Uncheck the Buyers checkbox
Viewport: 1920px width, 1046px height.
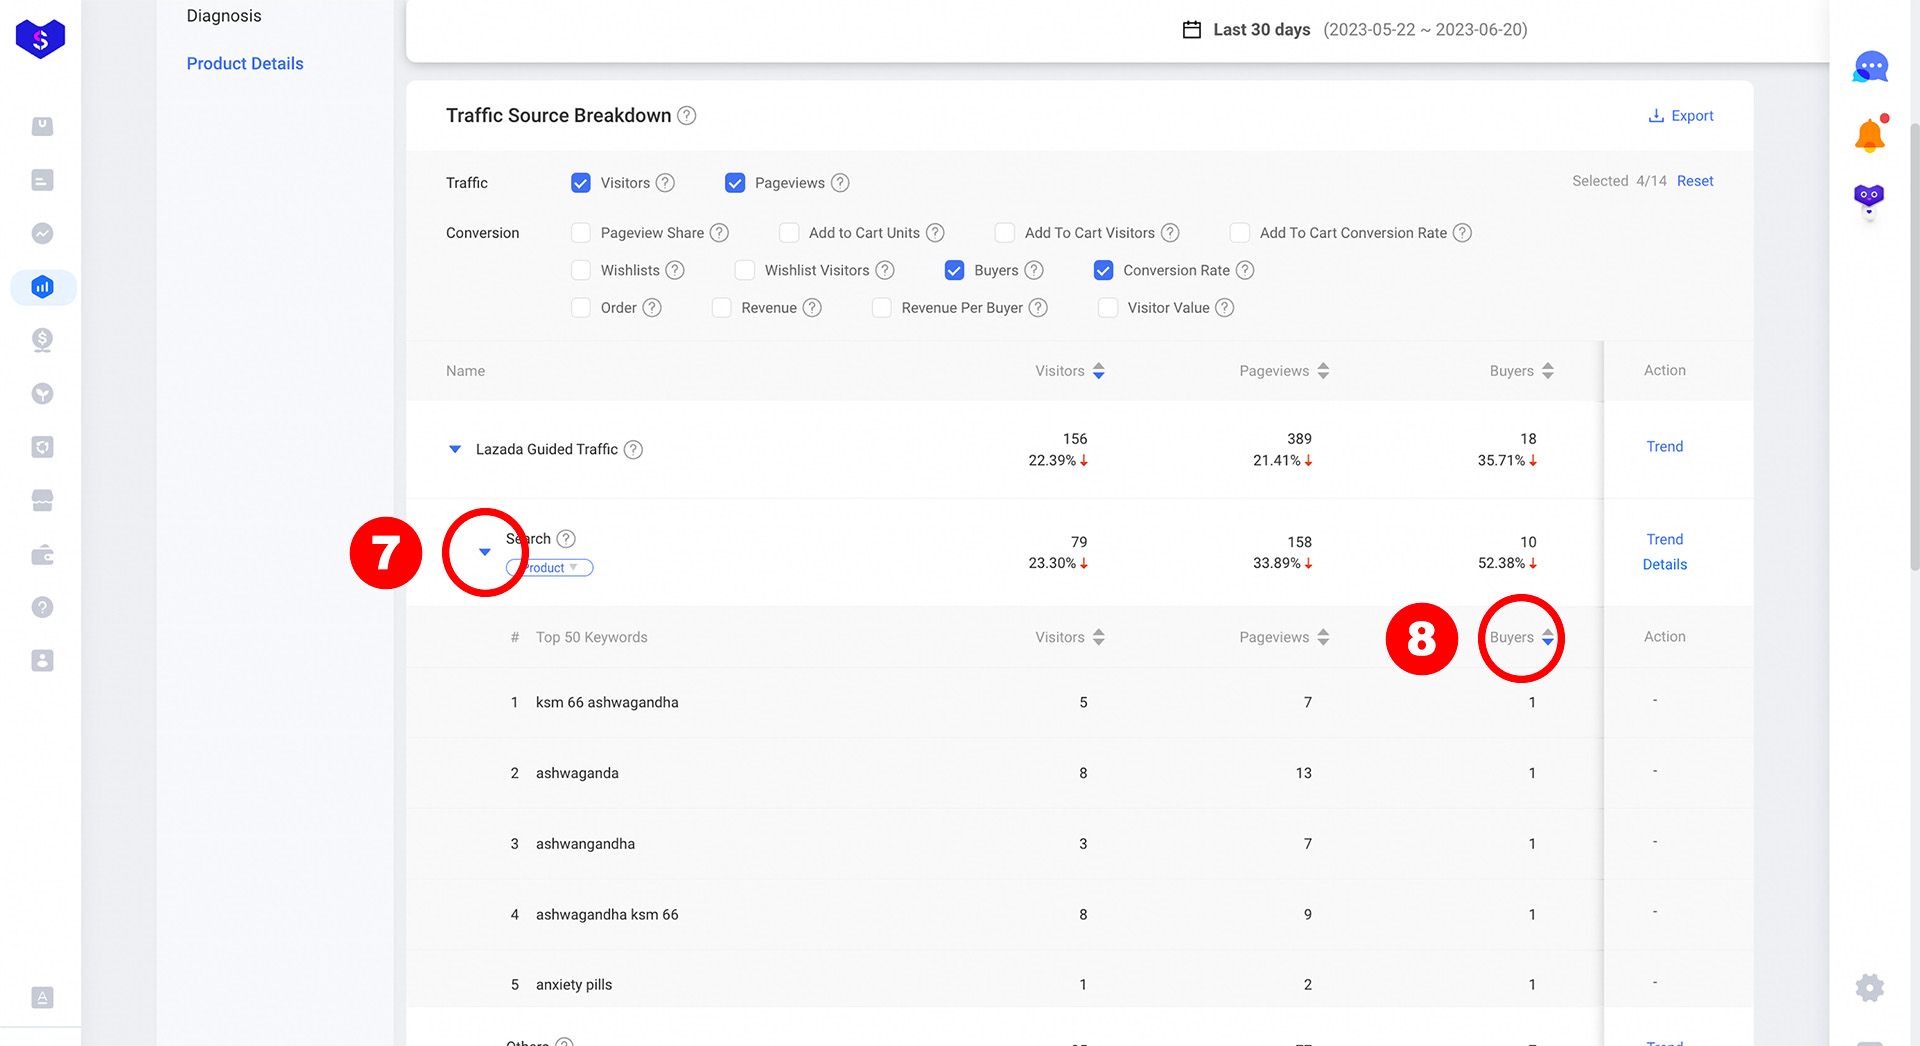(x=954, y=270)
